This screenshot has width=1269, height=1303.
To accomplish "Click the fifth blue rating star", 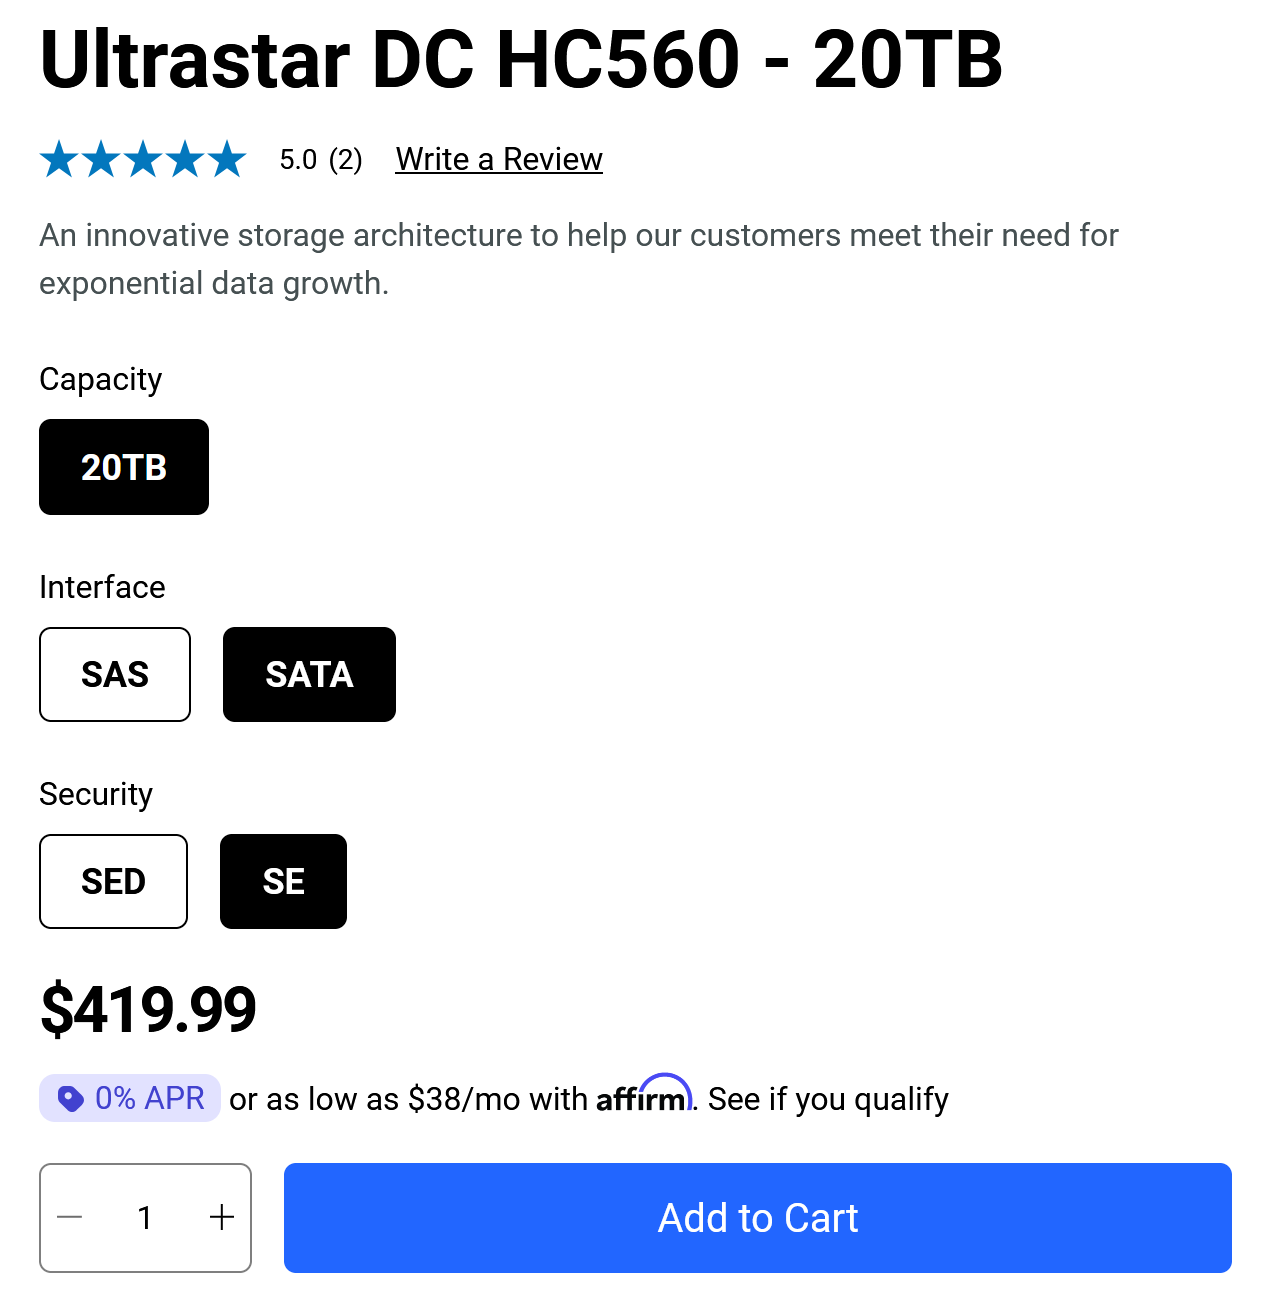I will 227,160.
